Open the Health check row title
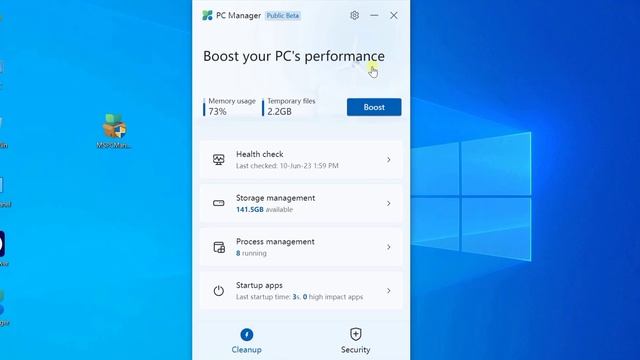640x360 pixels. point(260,154)
